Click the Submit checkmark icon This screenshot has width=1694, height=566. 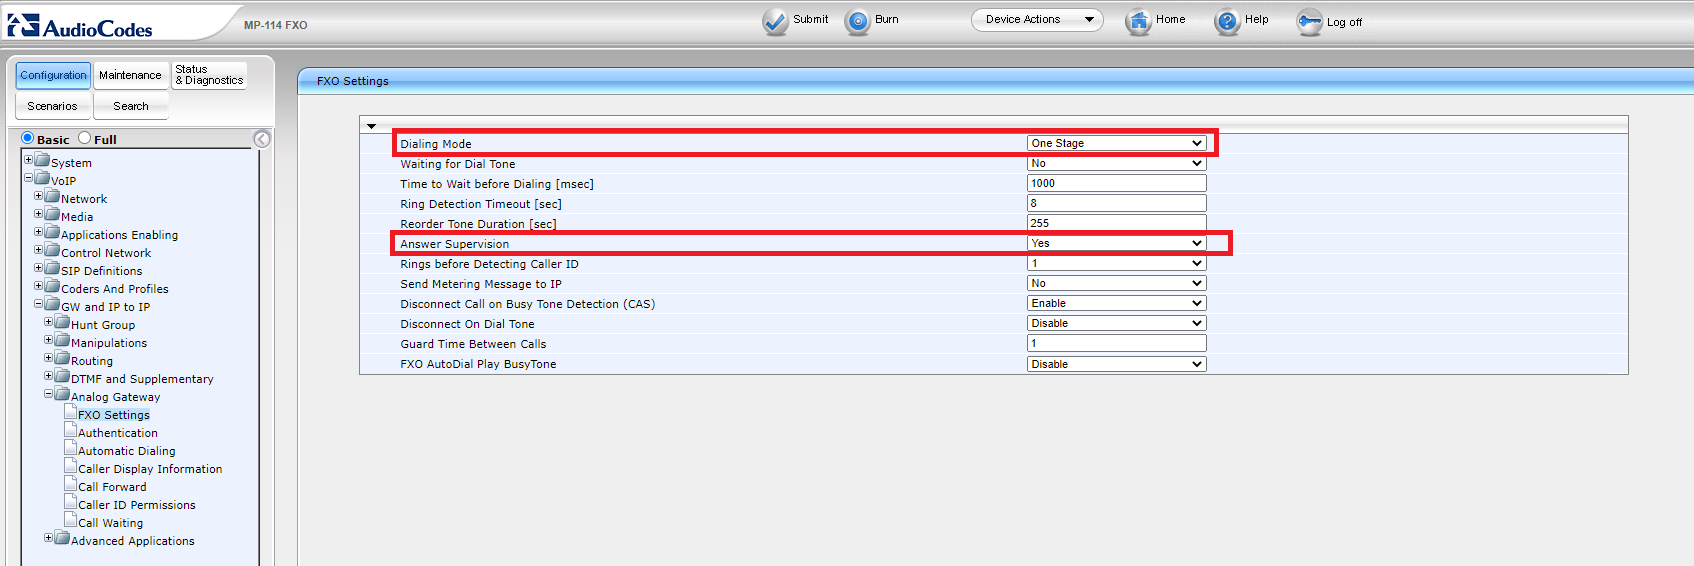point(775,22)
